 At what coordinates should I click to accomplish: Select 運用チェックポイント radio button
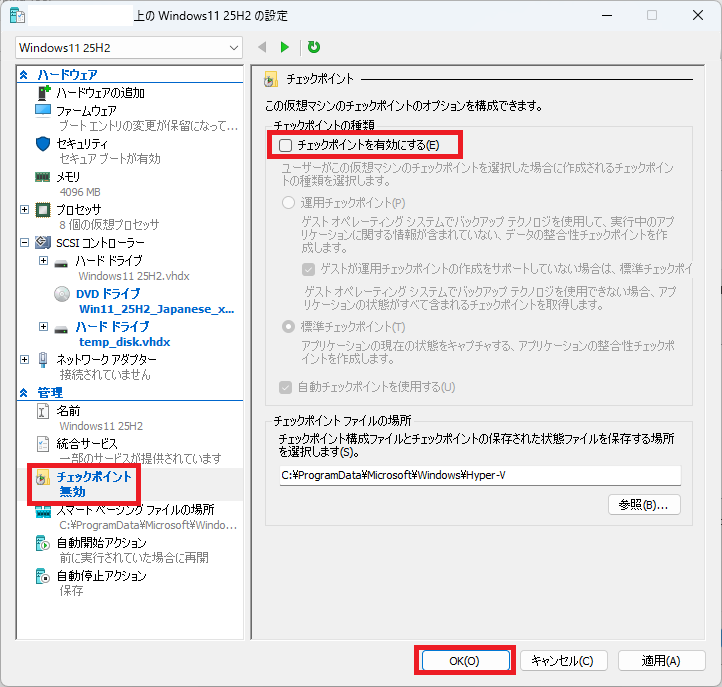[x=288, y=203]
